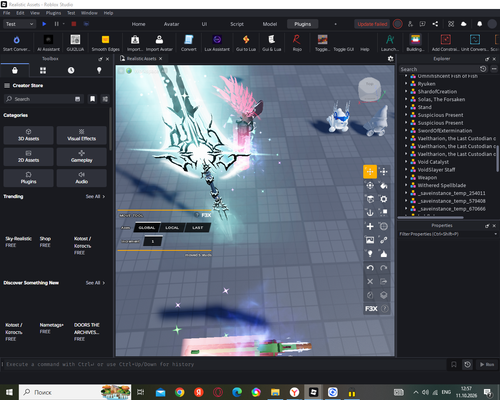Open the Properties filter dropdown arrow
Image resolution: width=500 pixels, height=400 pixels.
point(495,234)
